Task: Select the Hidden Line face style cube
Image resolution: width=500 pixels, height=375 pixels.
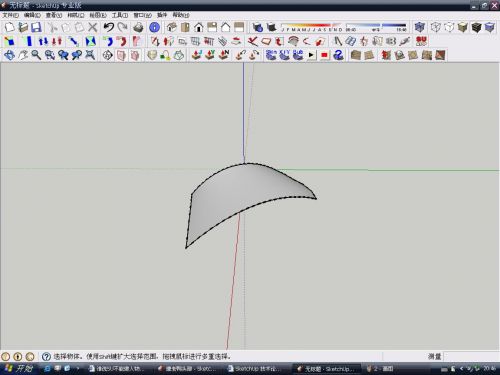Action: tap(449, 27)
